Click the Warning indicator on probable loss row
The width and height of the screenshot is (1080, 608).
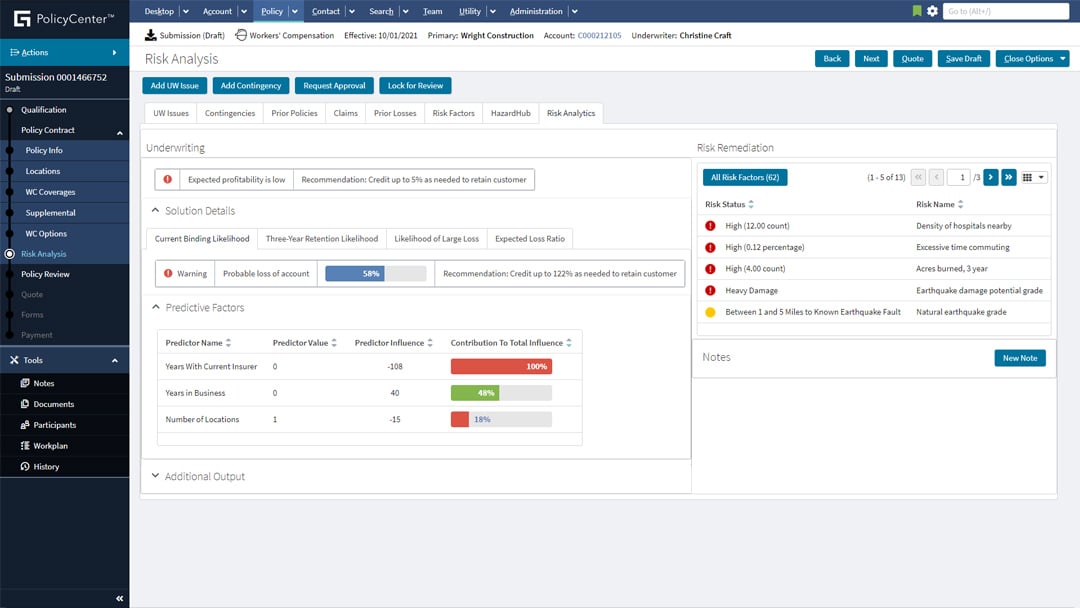pyautogui.click(x=184, y=272)
